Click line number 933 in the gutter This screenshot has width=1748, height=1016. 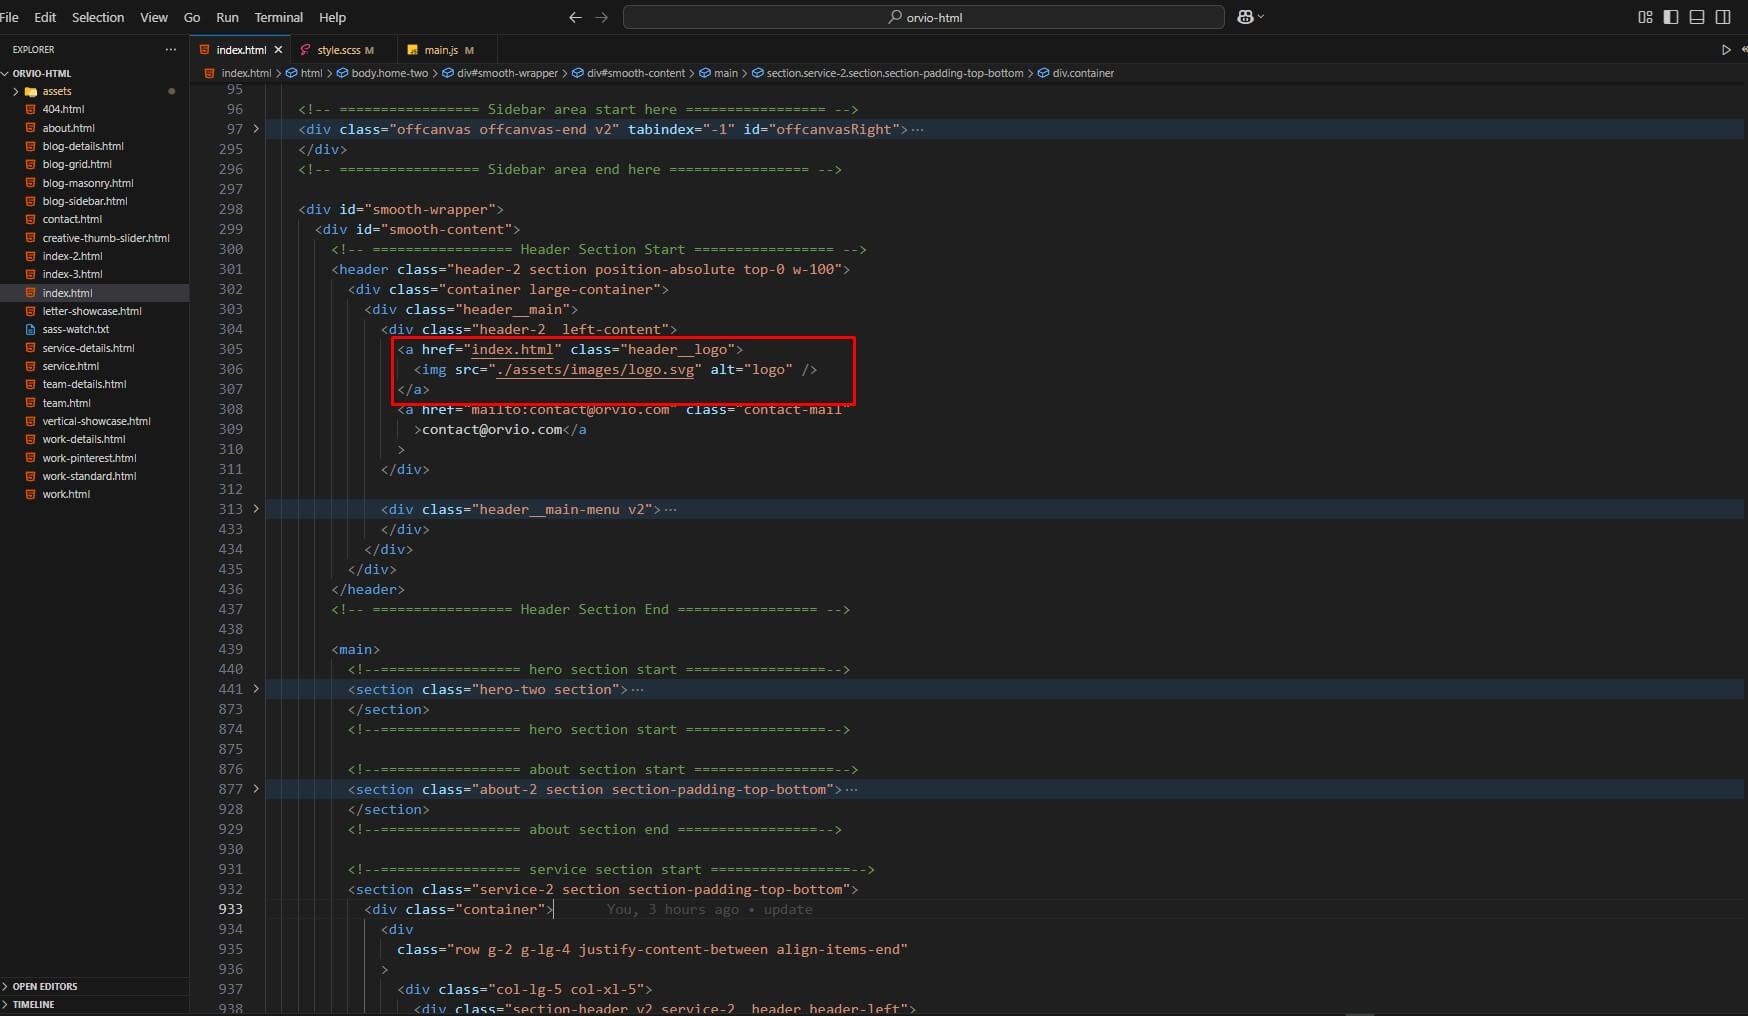click(x=230, y=909)
